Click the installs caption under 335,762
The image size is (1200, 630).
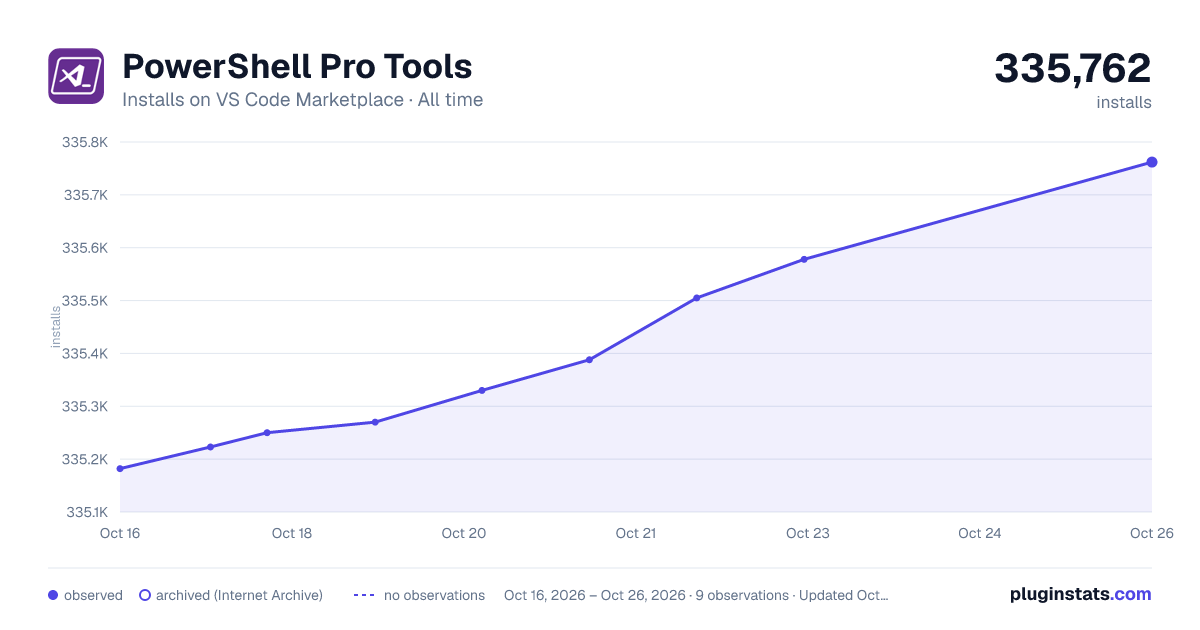1124,103
